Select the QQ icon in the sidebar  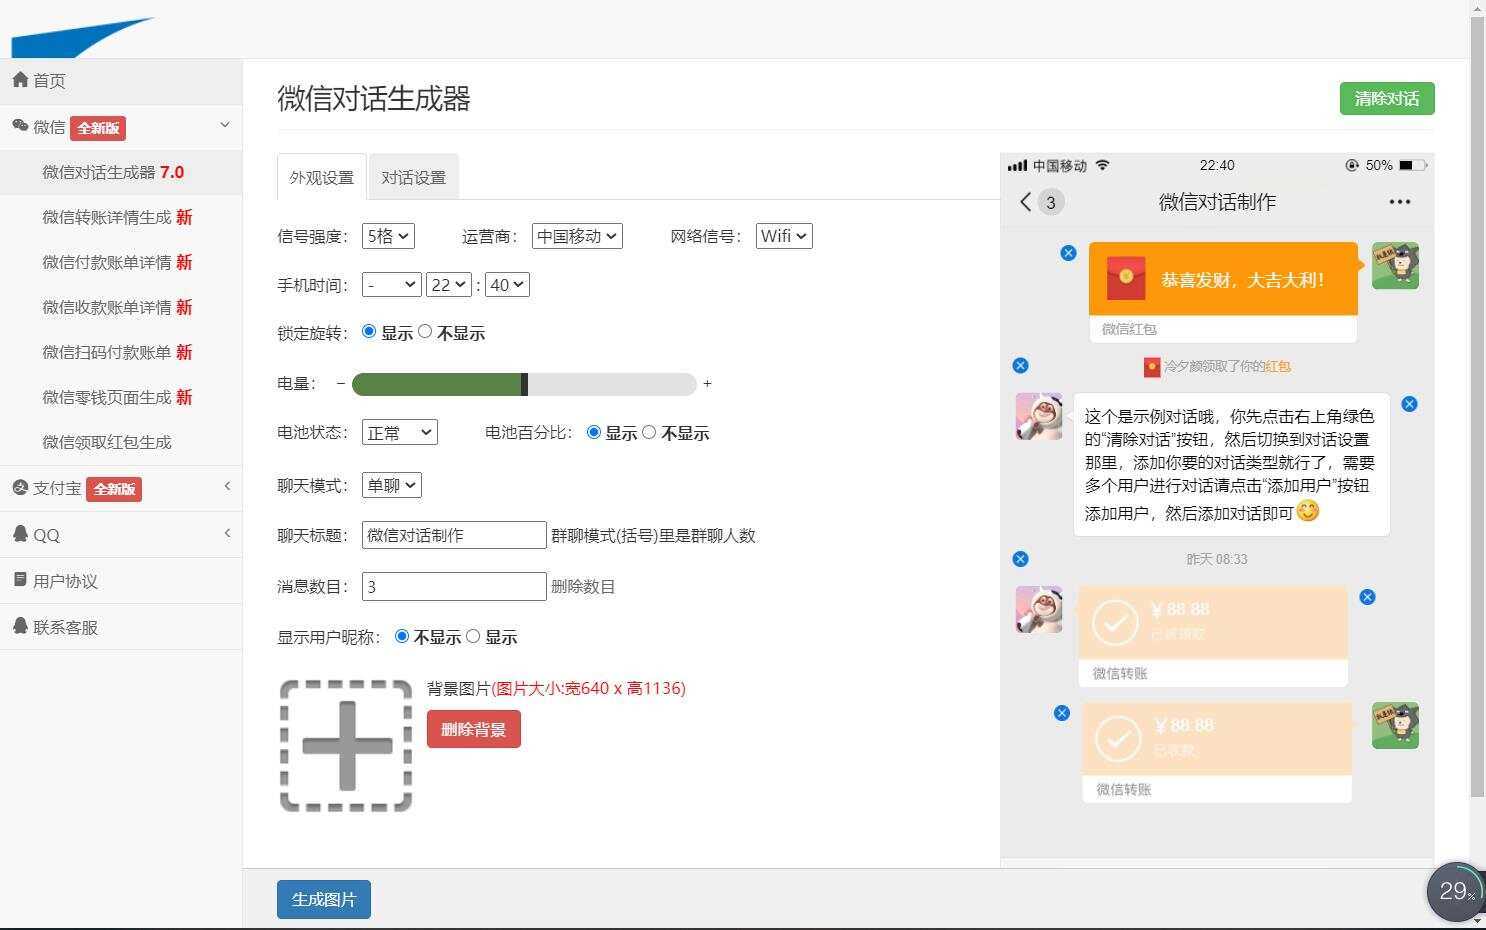click(x=22, y=534)
